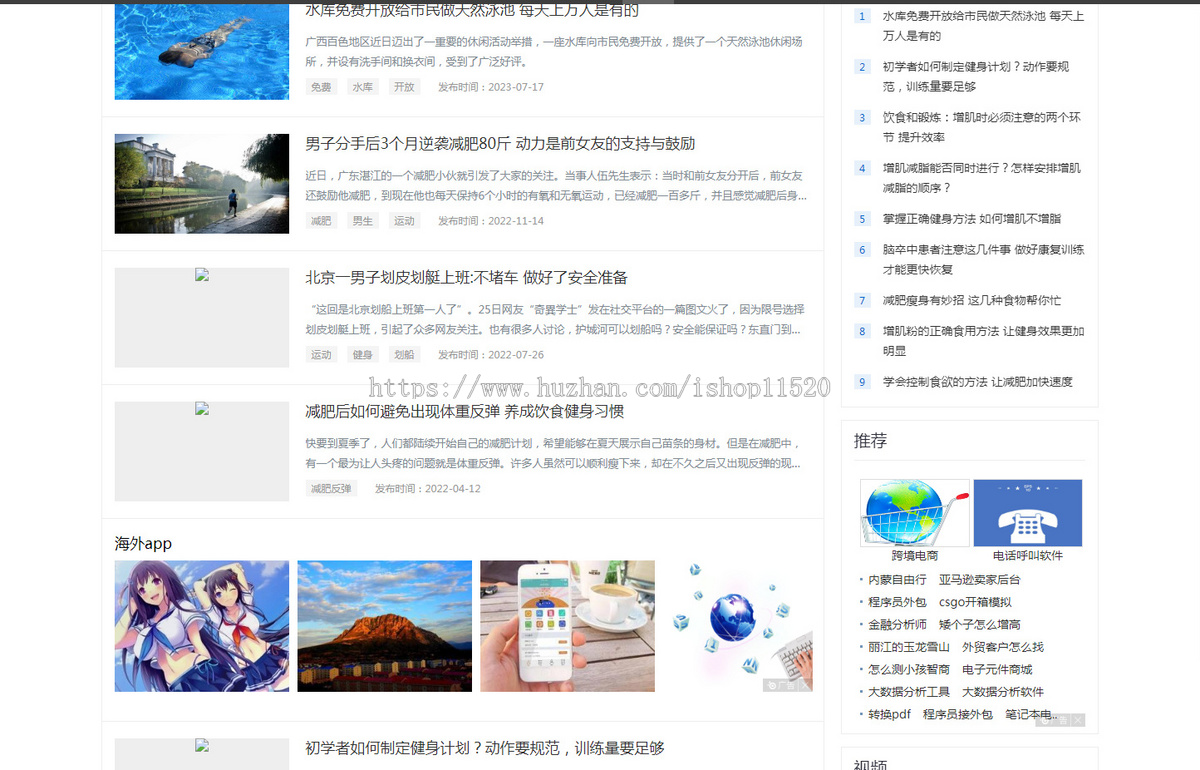Select the 减肥反弹 tag
This screenshot has width=1200, height=770.
[331, 489]
